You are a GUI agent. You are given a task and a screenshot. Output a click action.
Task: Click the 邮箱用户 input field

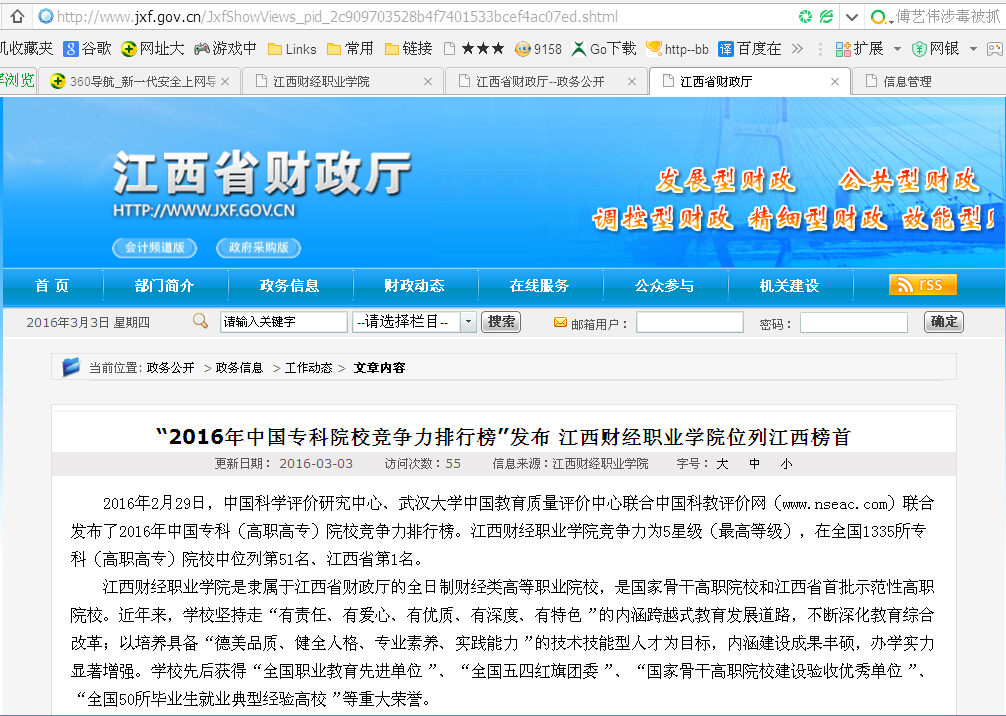(689, 322)
